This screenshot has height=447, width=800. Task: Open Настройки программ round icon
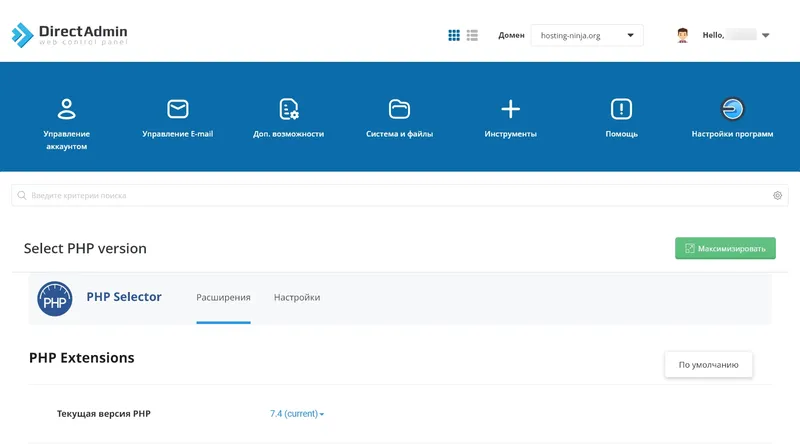point(732,109)
